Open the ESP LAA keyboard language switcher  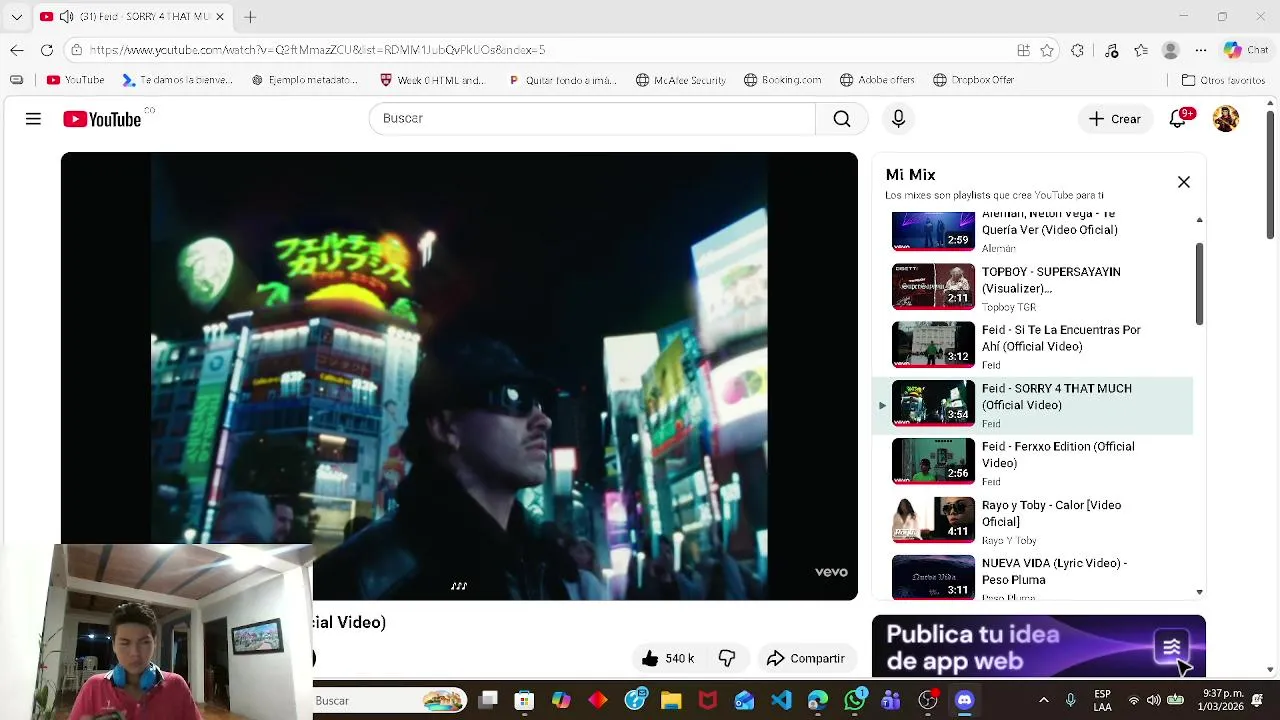coord(1102,700)
